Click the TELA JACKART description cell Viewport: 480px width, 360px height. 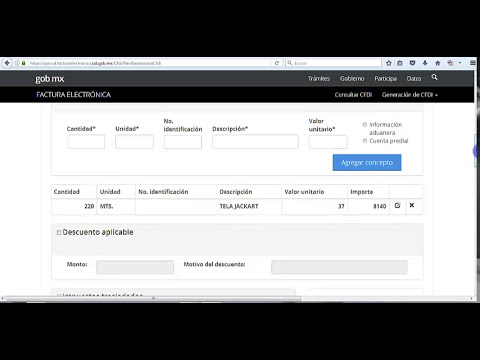[x=249, y=206]
